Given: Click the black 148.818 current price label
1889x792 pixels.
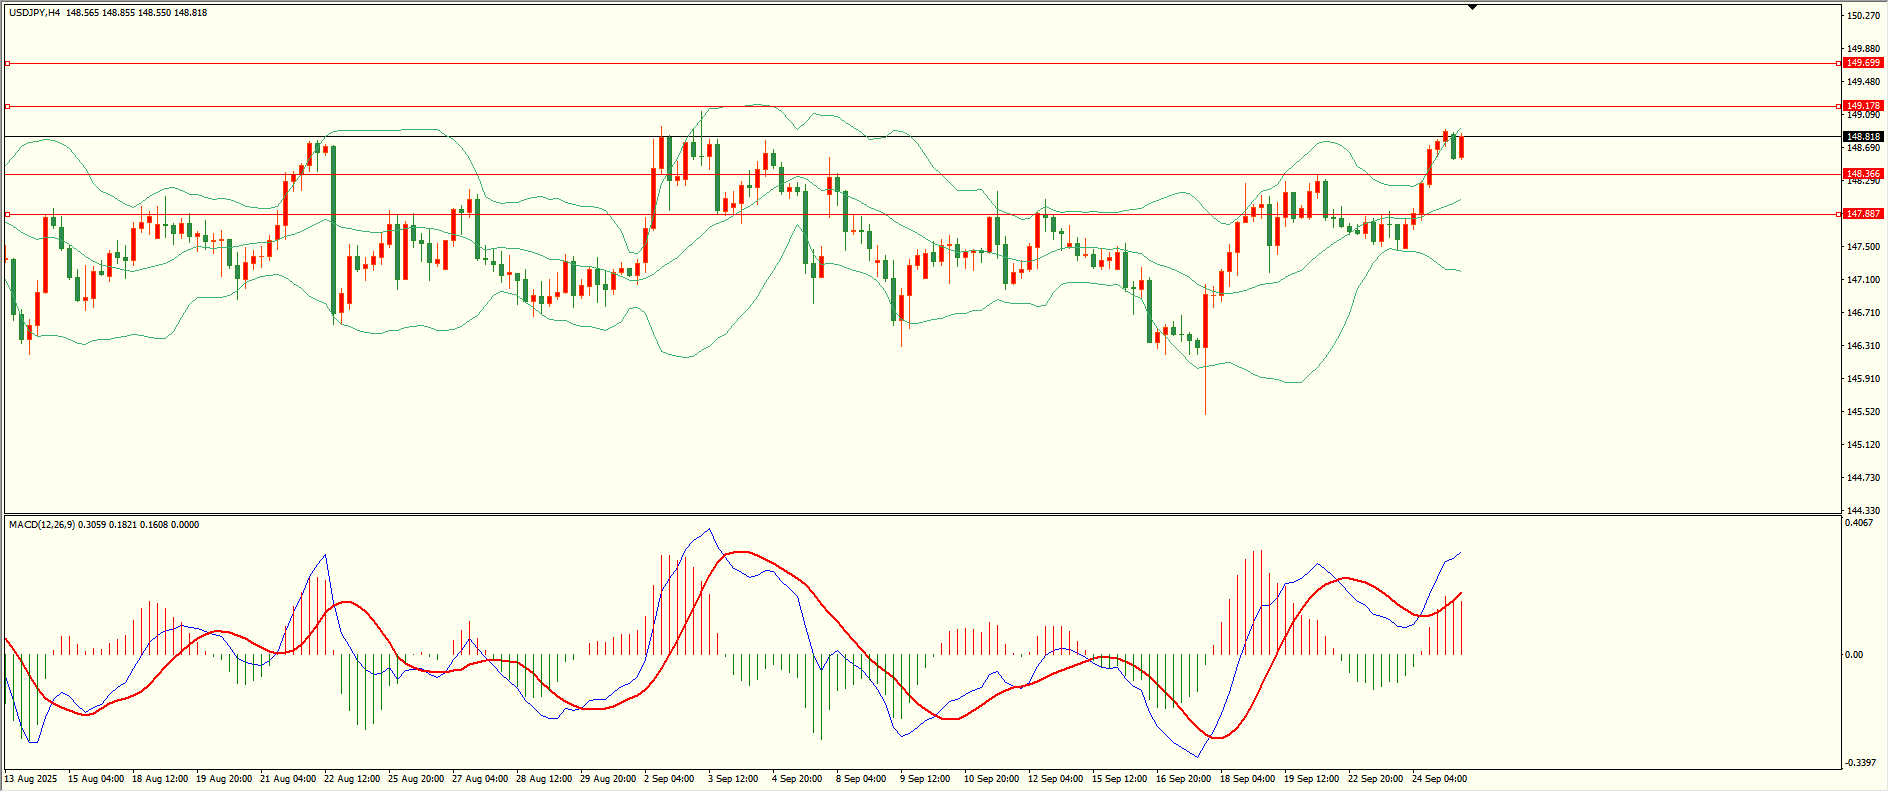Looking at the screenshot, I should pyautogui.click(x=1863, y=137).
